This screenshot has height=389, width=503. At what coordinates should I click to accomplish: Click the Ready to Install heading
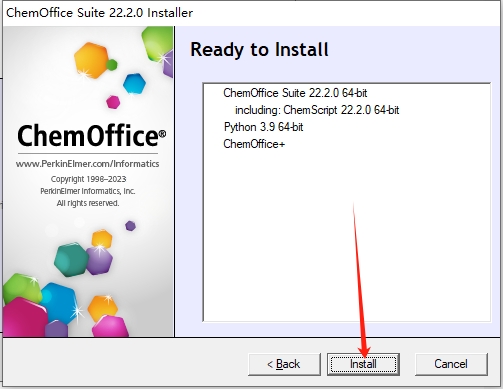[259, 50]
